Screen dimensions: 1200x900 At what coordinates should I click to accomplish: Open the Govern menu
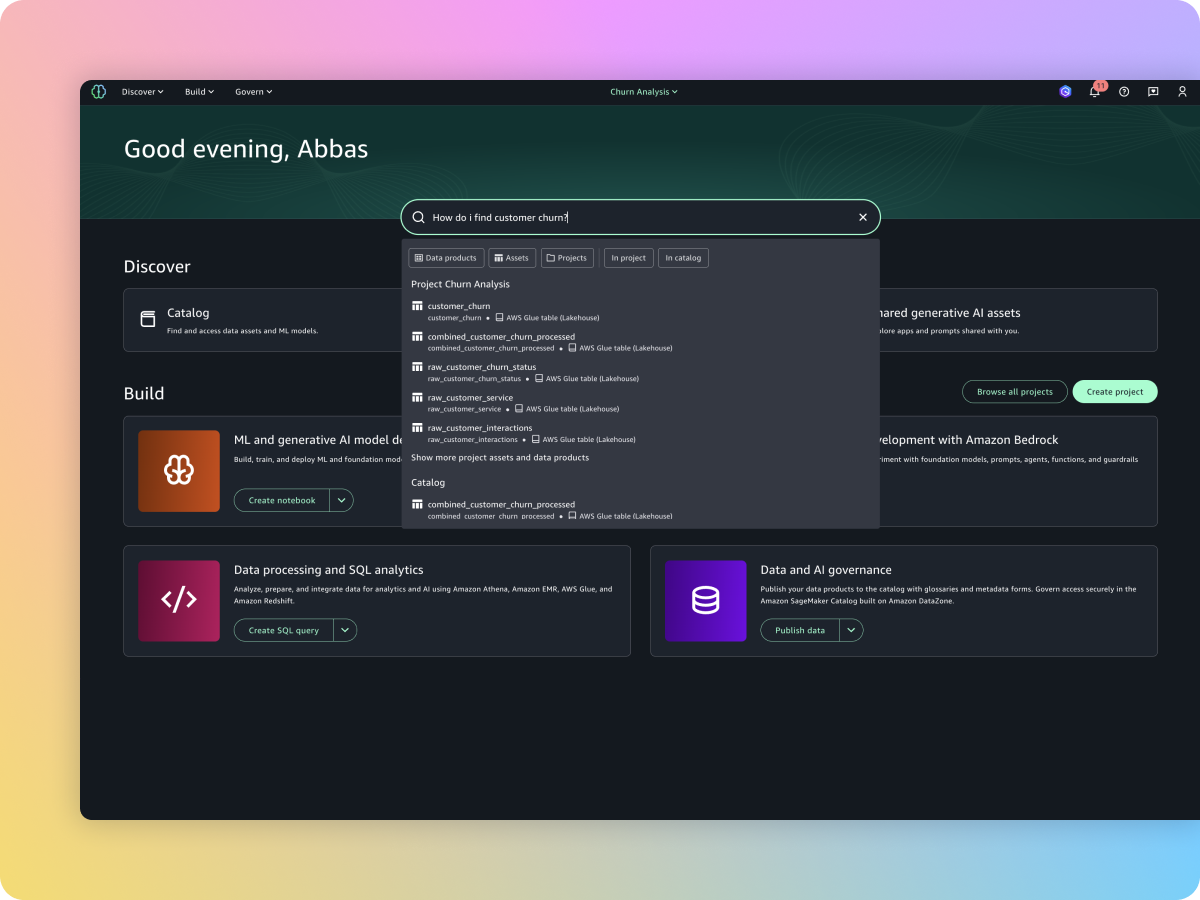click(x=253, y=92)
